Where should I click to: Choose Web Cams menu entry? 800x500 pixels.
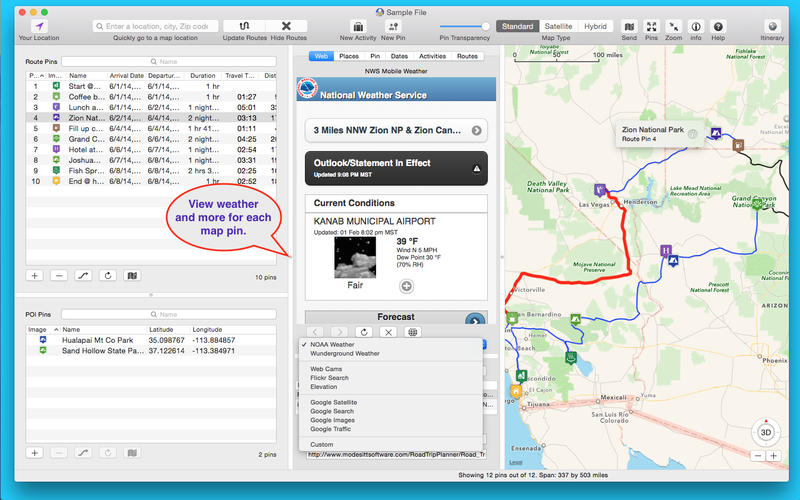(x=390, y=369)
